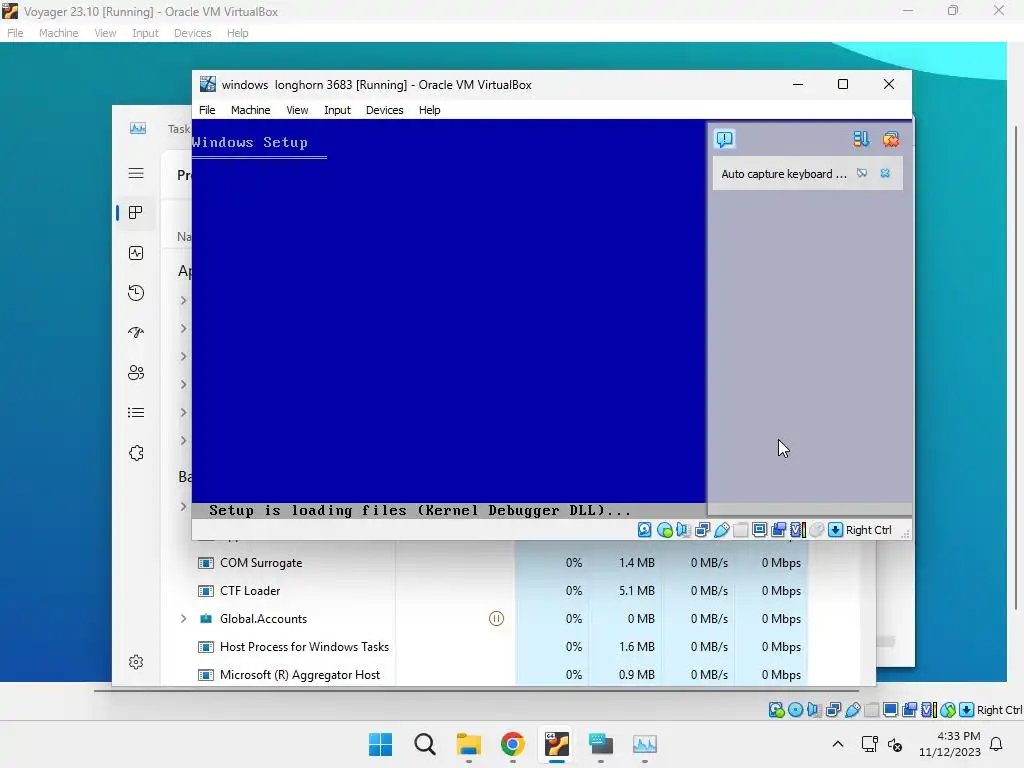Screen dimensions: 1024x768
Task: Open File menu in longhorn VM window
Action: (x=207, y=110)
